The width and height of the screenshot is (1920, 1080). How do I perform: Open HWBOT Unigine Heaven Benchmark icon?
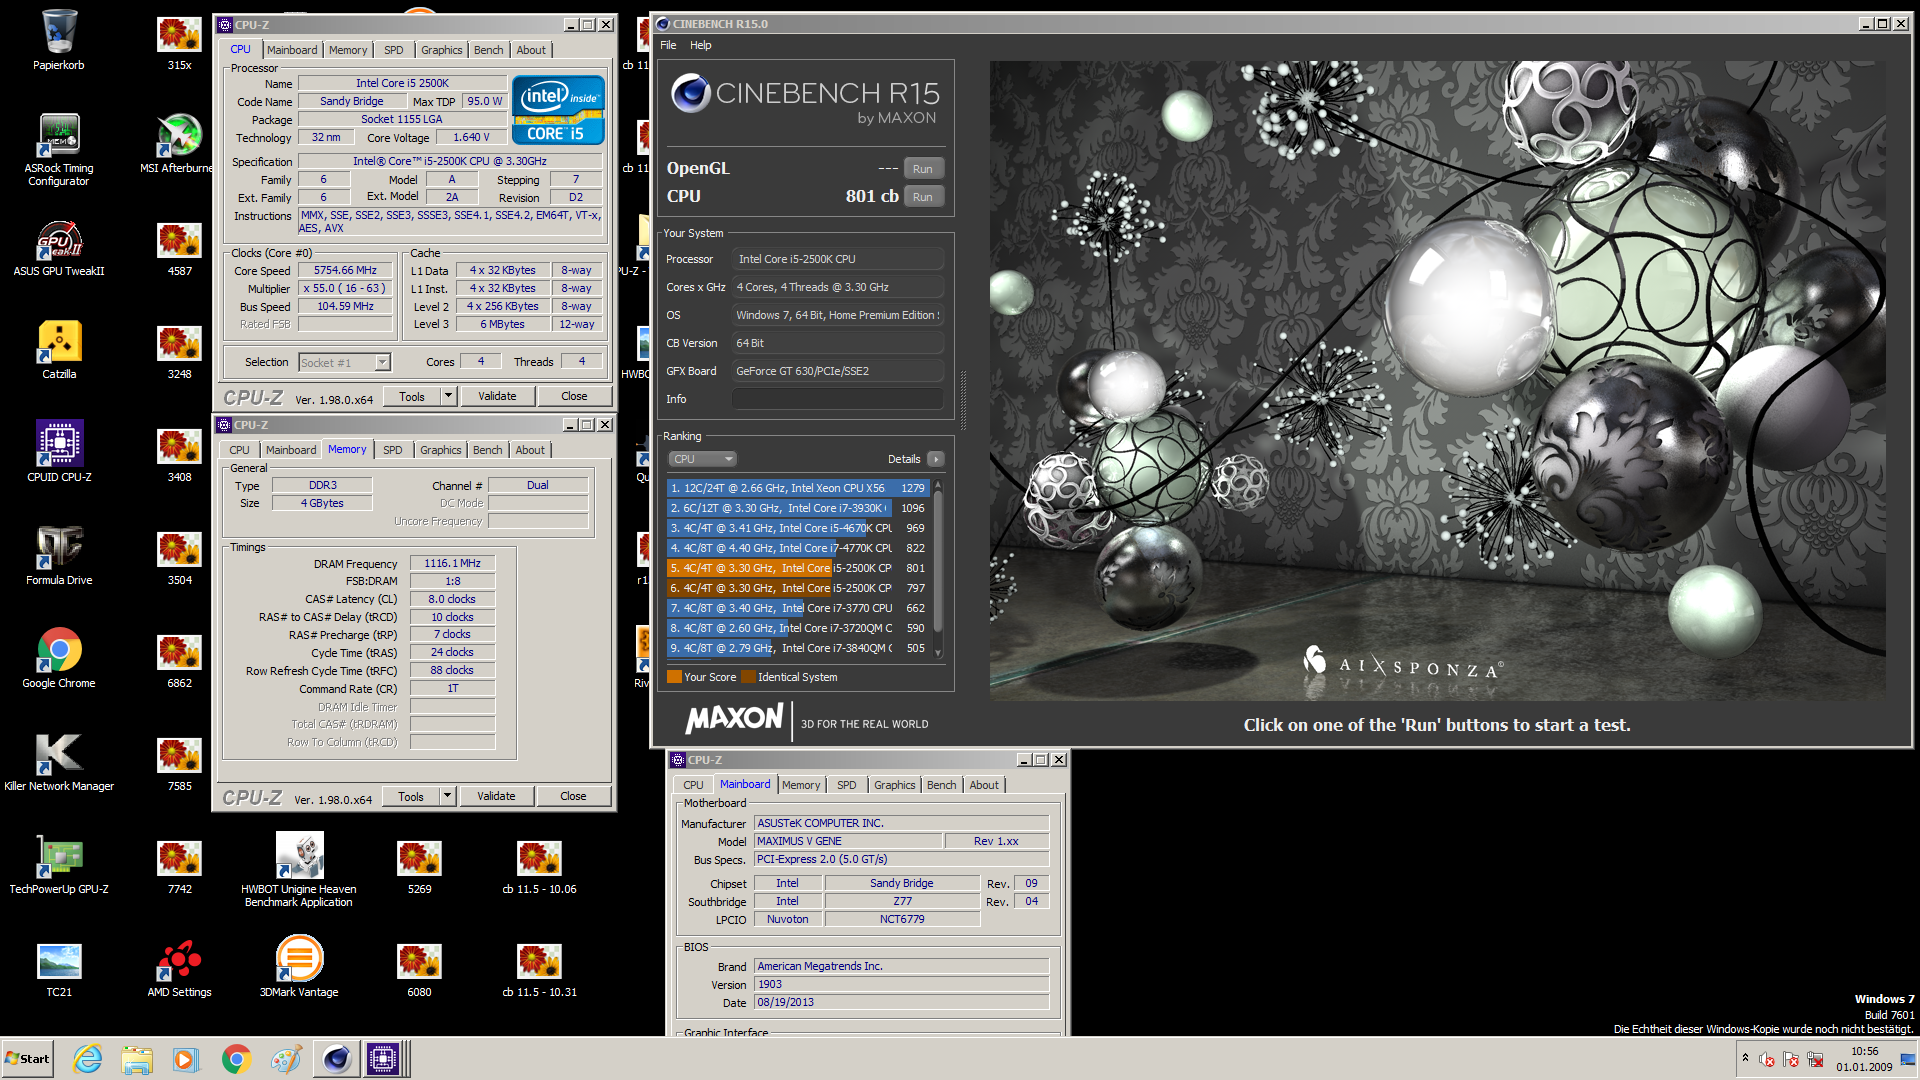tap(299, 870)
